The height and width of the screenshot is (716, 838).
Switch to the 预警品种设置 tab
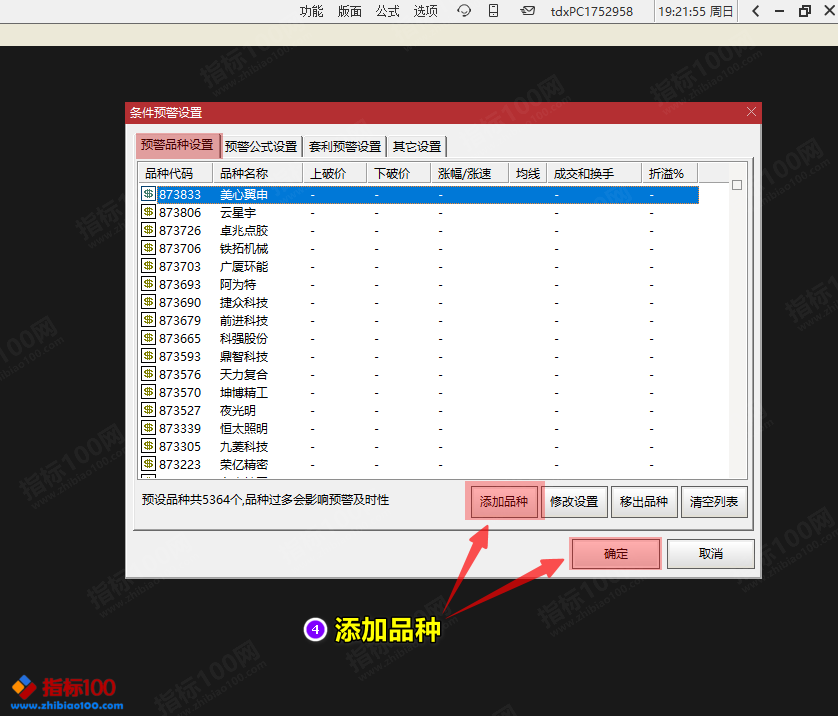pyautogui.click(x=177, y=145)
